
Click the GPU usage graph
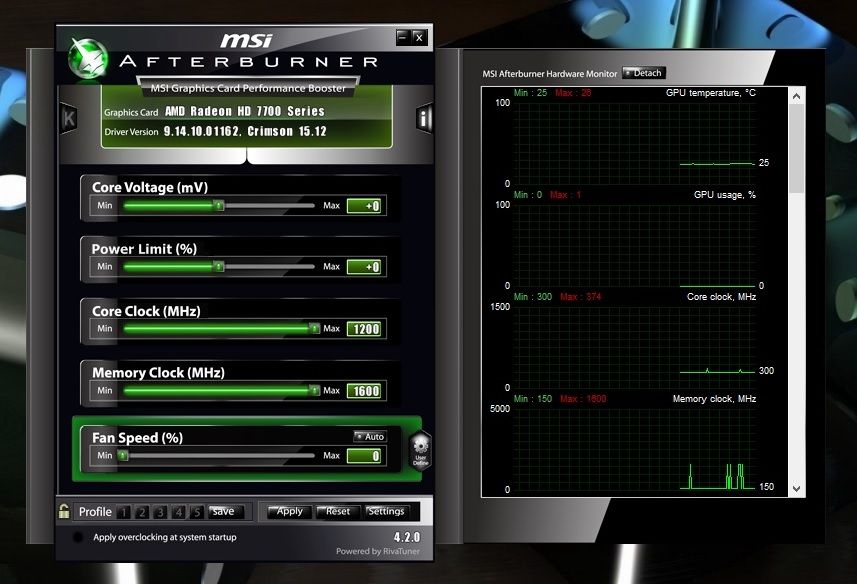[x=635, y=245]
